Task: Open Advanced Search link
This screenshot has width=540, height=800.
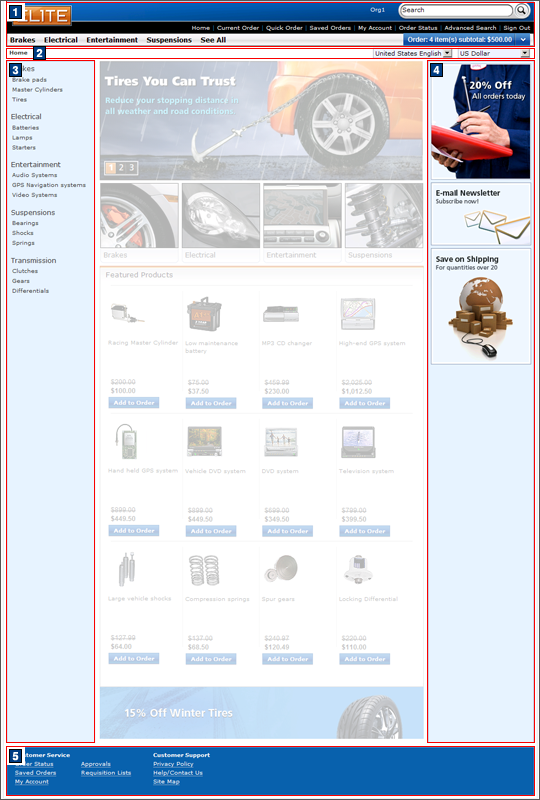Action: click(x=470, y=28)
